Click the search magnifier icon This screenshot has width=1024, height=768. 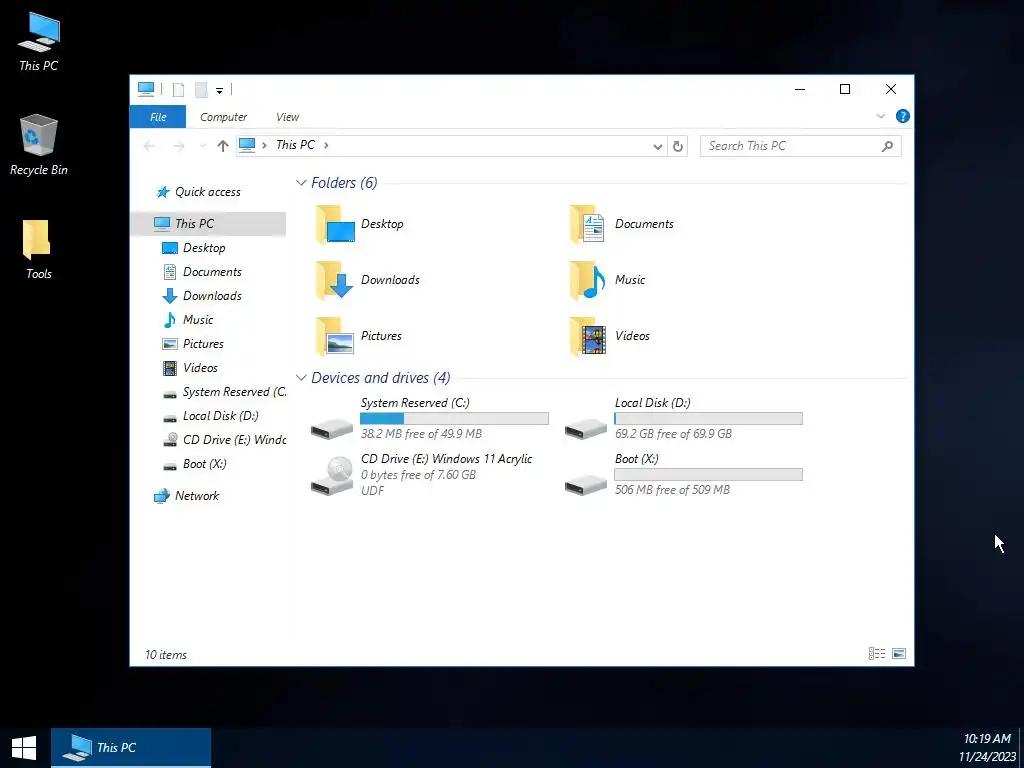pyautogui.click(x=887, y=146)
